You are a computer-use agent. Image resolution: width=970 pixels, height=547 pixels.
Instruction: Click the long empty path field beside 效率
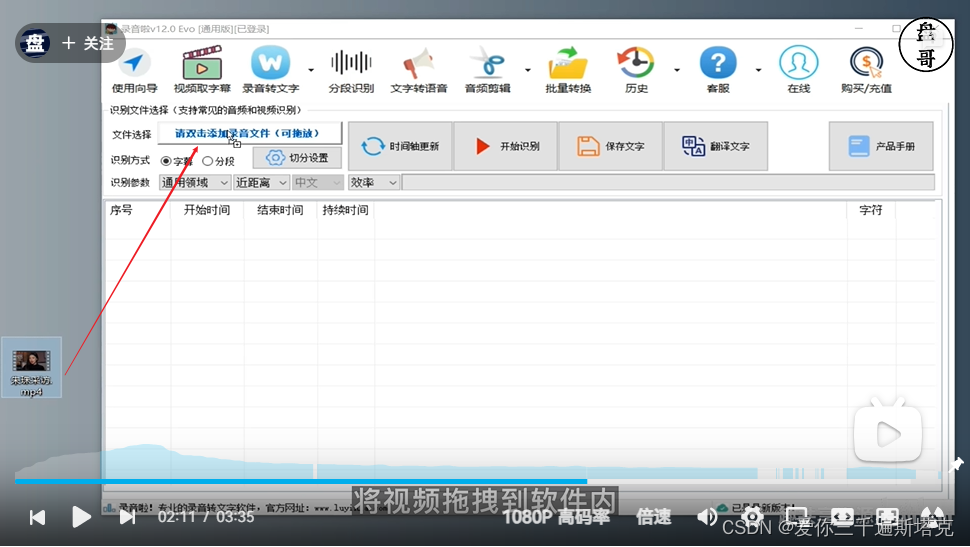click(668, 183)
